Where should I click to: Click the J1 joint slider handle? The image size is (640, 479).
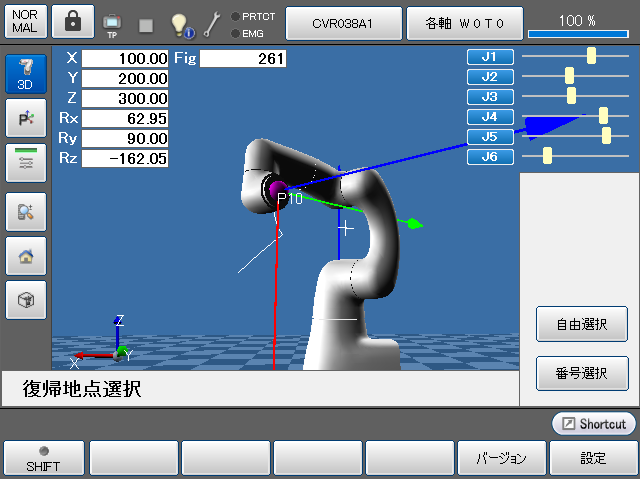click(x=591, y=56)
